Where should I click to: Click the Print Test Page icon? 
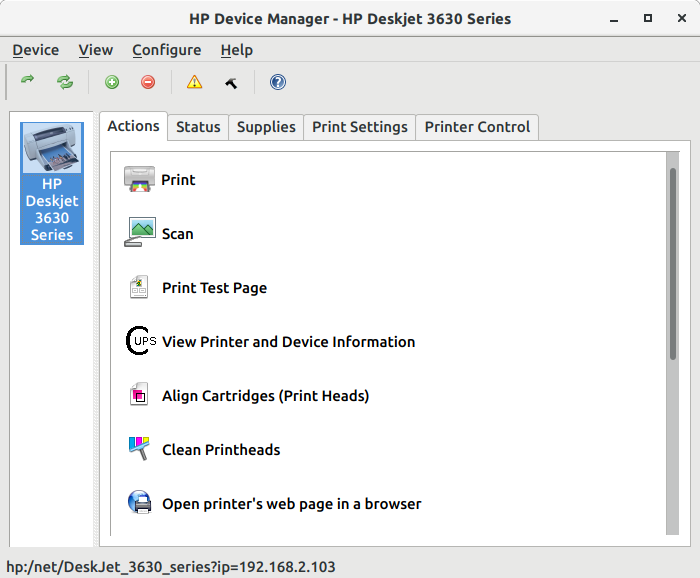[x=139, y=287]
